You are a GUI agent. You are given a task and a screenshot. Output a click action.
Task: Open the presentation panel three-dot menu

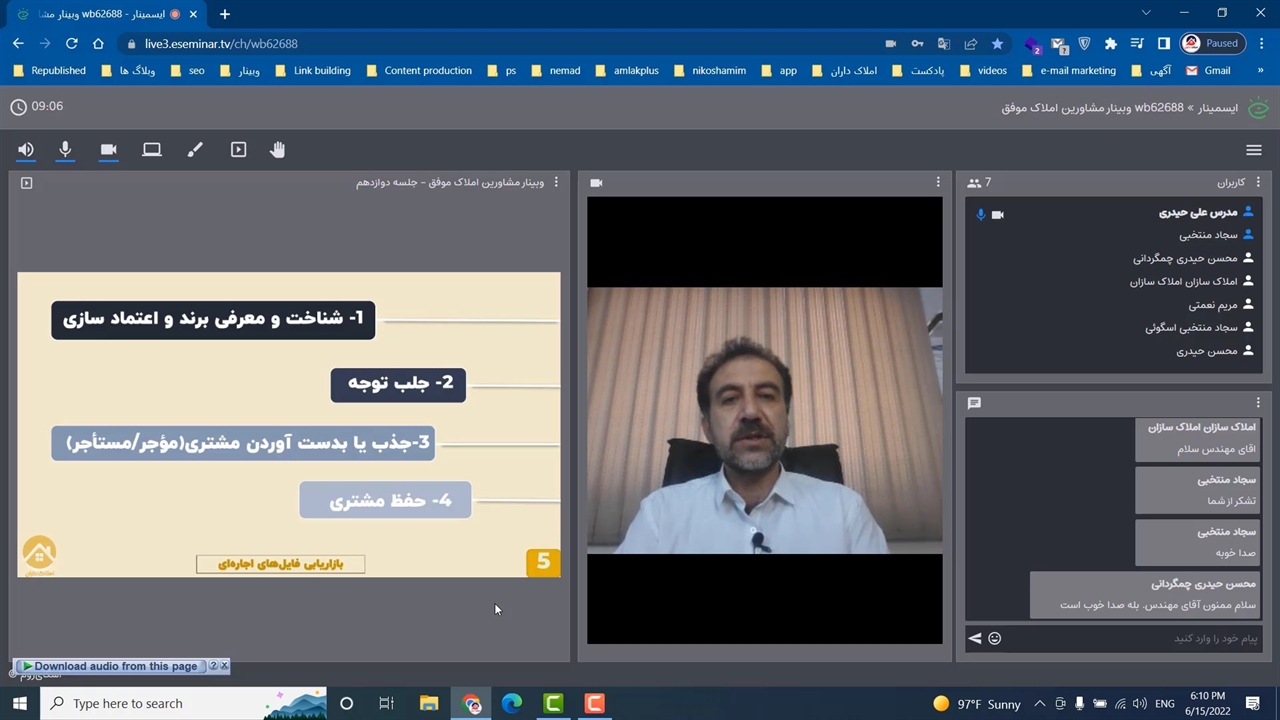(x=556, y=183)
